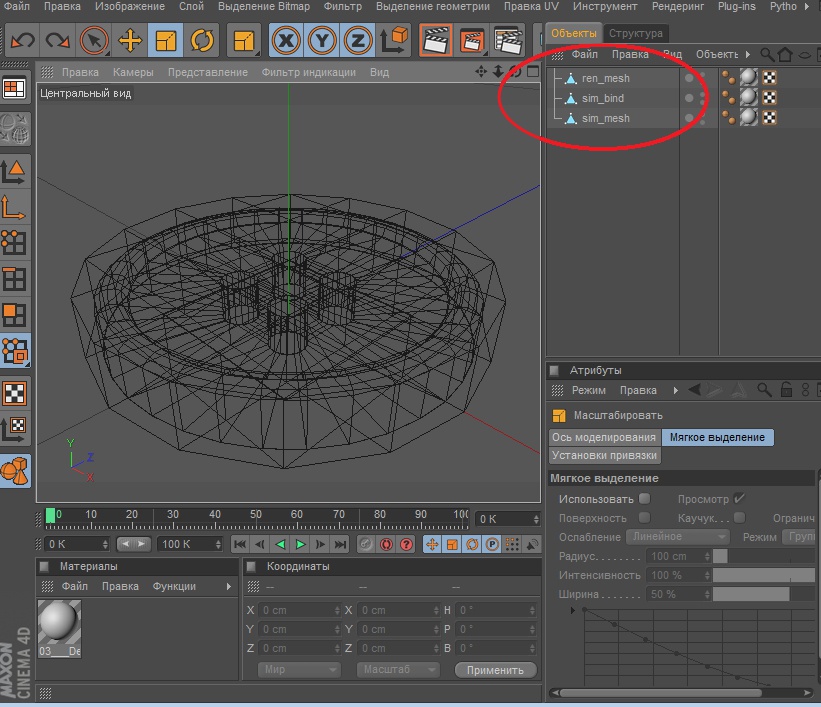The height and width of the screenshot is (707, 821).
Task: Click the Установки привязки button
Action: pyautogui.click(x=605, y=455)
